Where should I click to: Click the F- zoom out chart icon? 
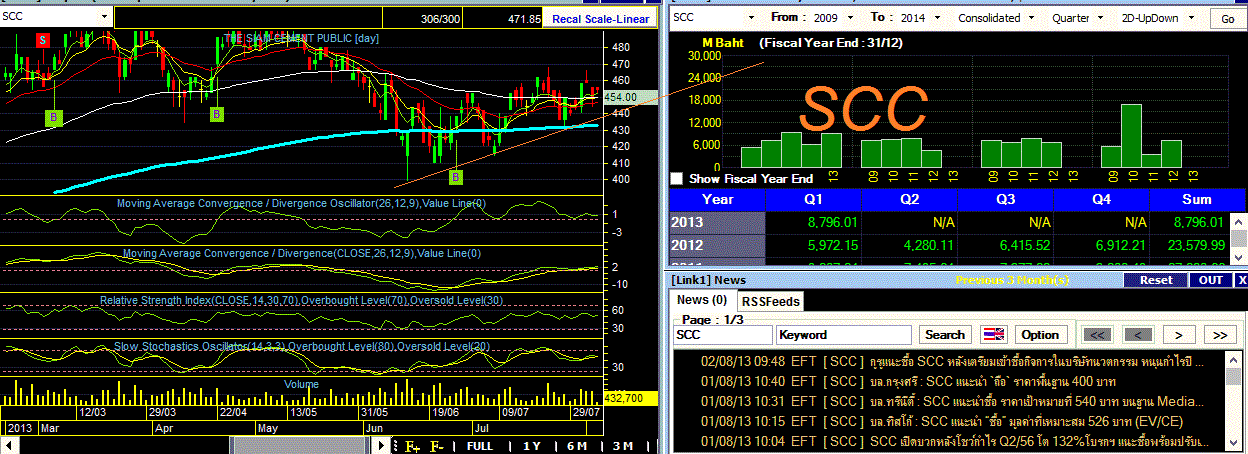click(x=437, y=446)
